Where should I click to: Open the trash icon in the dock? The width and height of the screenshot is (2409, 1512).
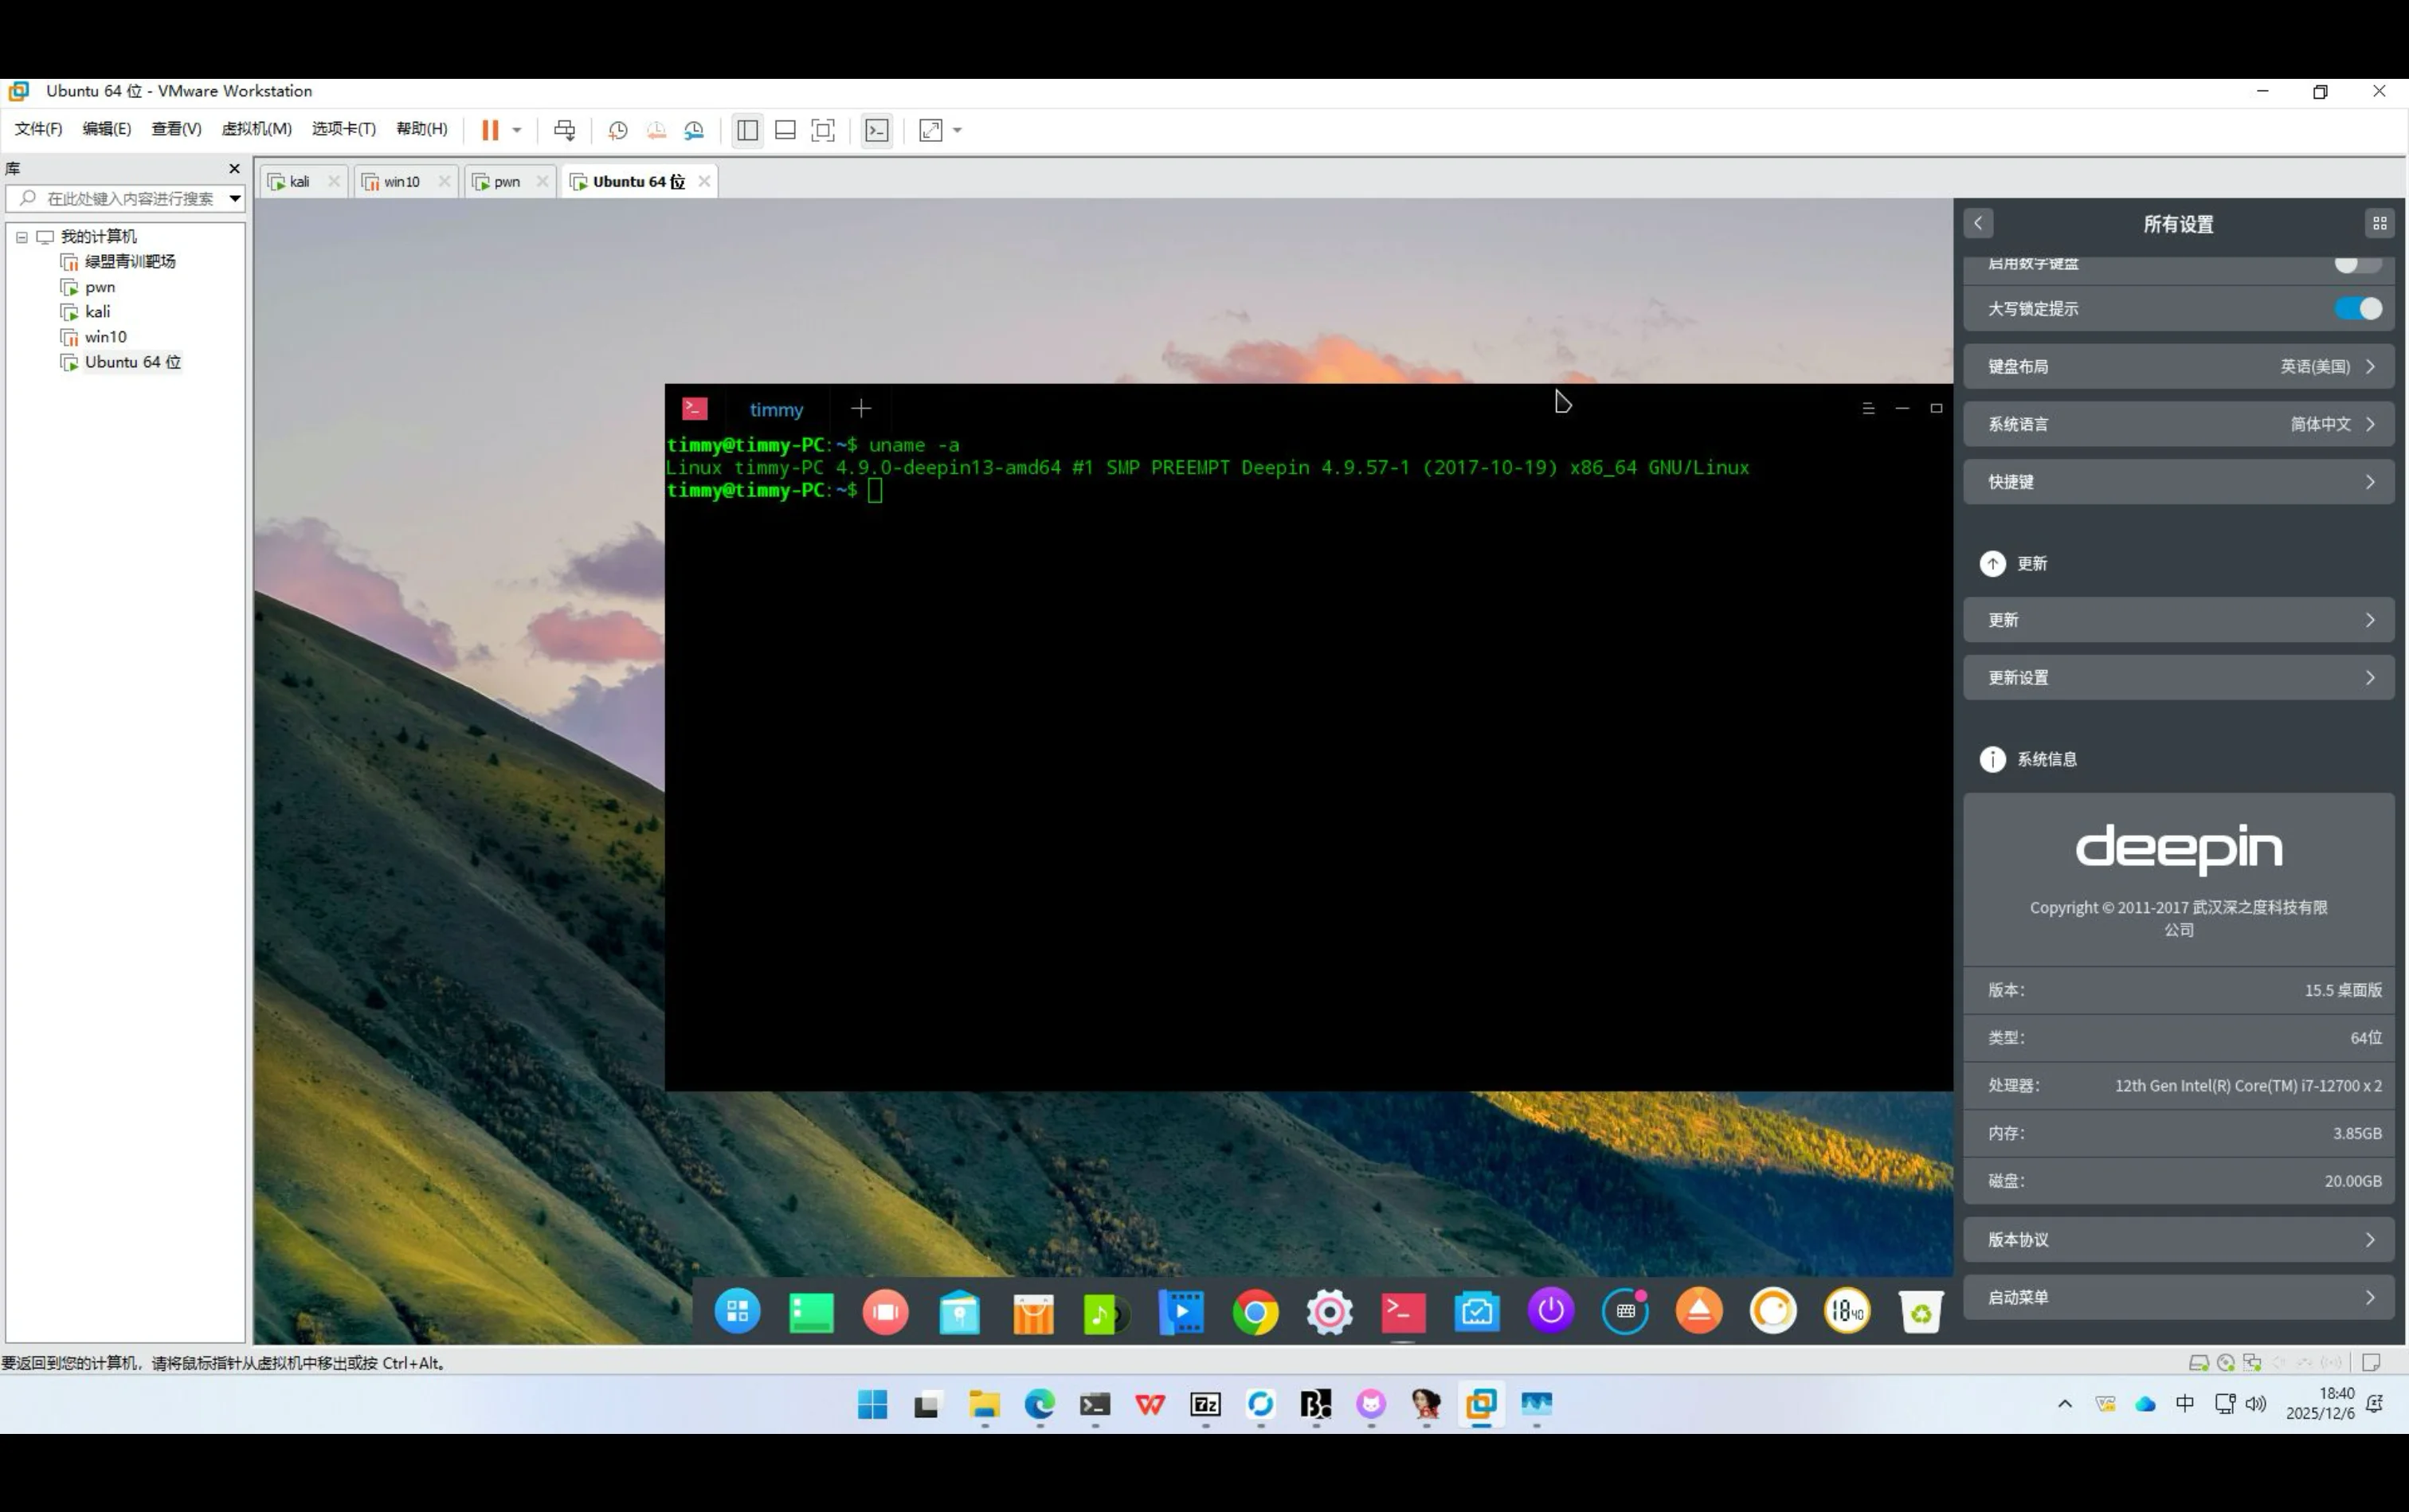point(1920,1312)
